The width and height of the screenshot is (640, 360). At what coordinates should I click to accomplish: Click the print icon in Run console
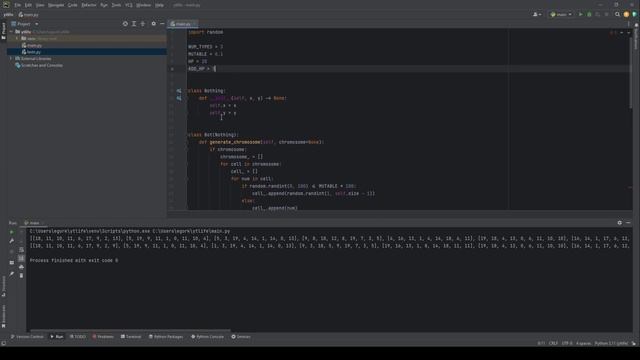[21, 267]
